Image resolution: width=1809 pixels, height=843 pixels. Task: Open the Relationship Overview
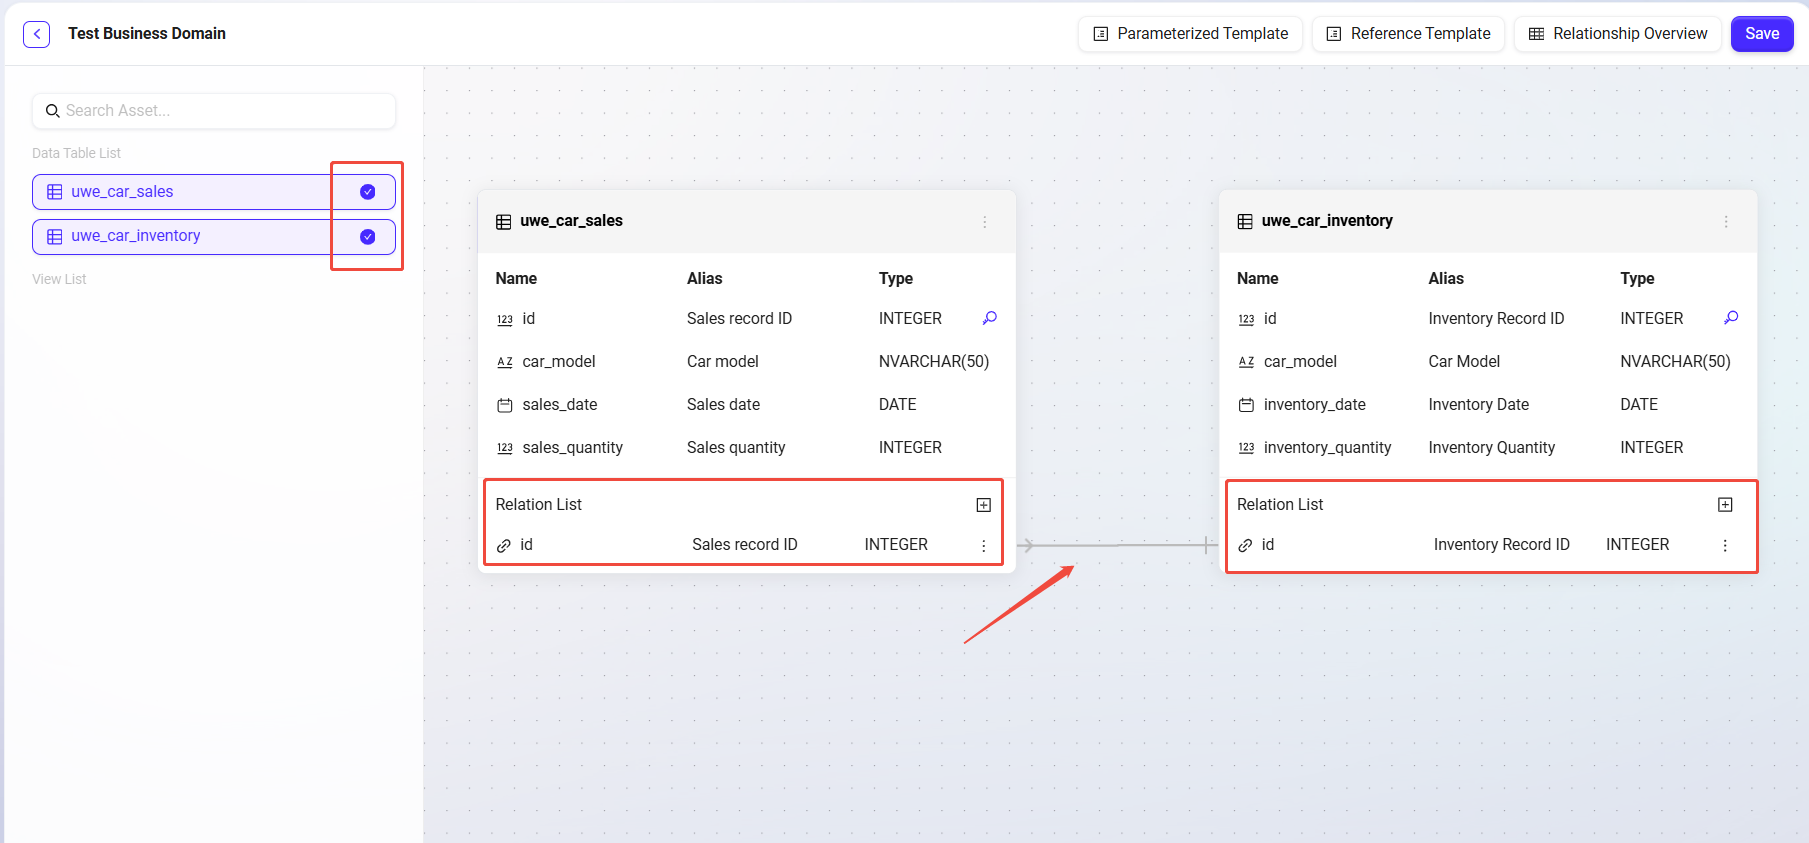[1618, 34]
